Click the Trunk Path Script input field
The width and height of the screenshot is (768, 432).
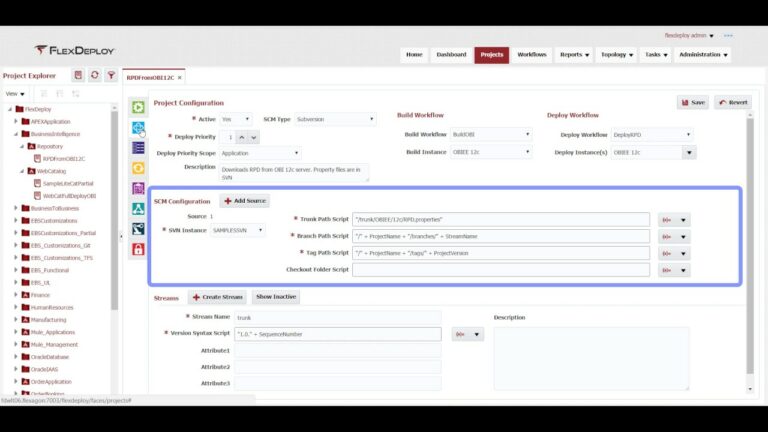(501, 219)
